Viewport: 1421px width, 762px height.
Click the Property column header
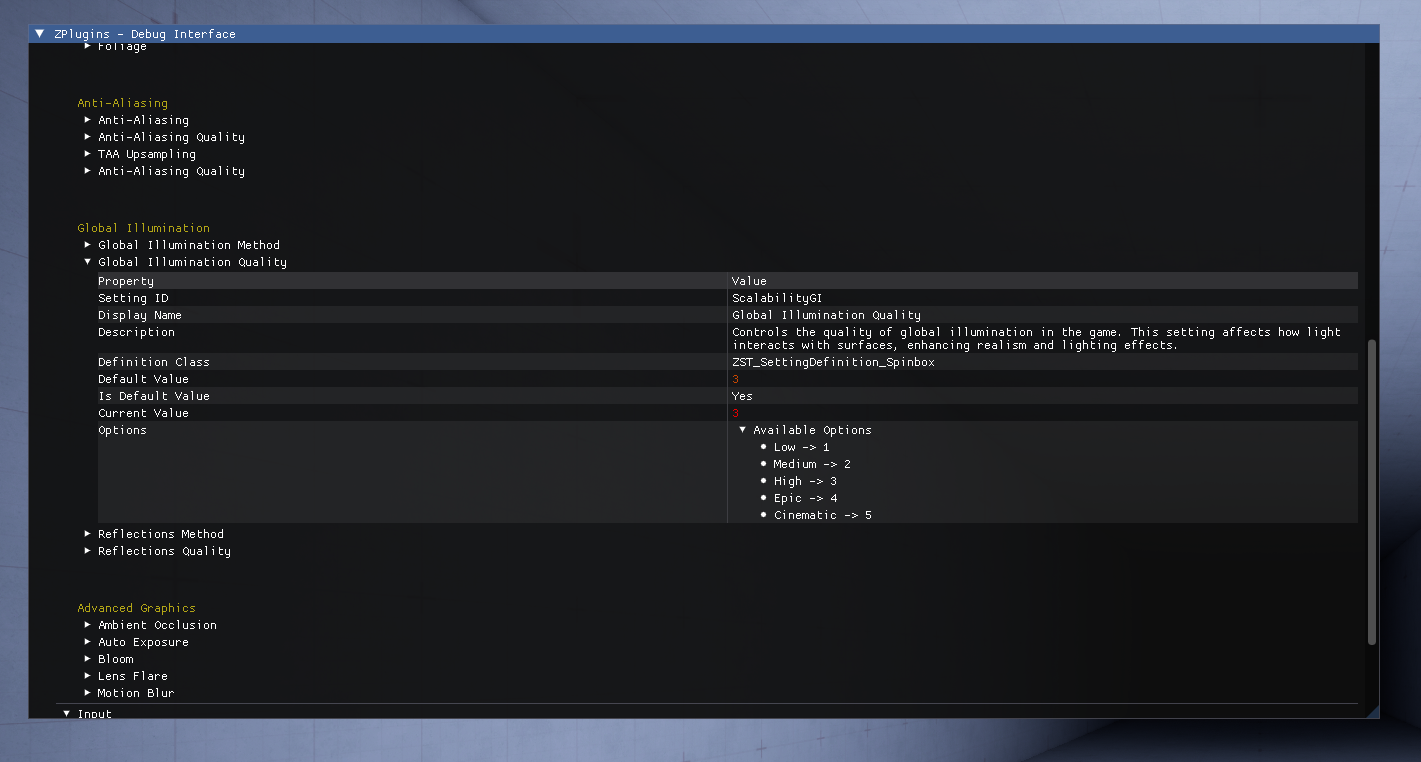[126, 281]
